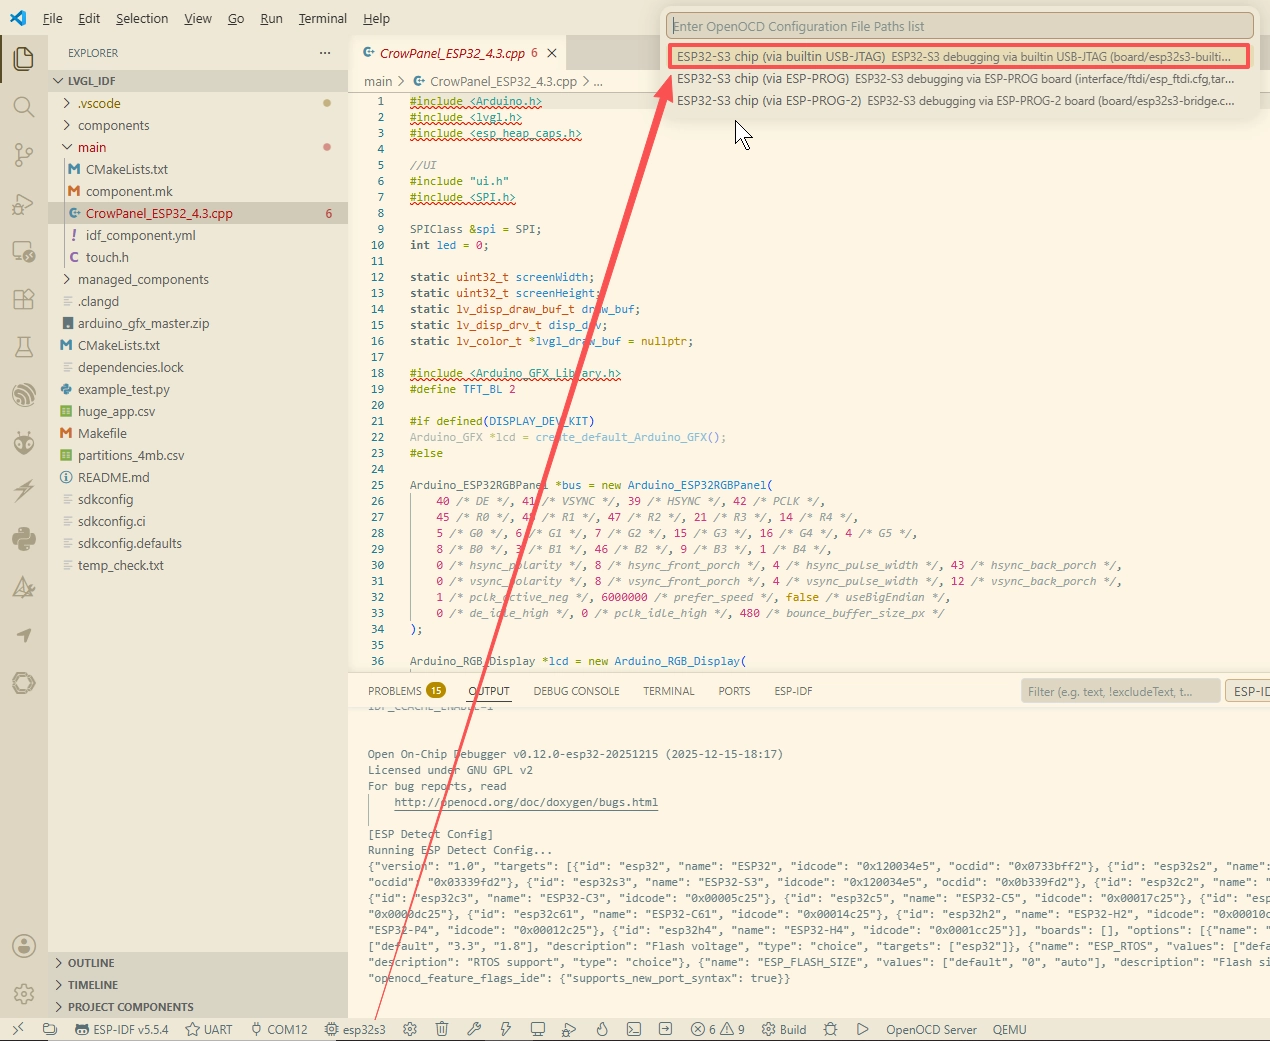Viewport: 1270px width, 1041px height.
Task: Open the ESP-ID output channel dropdown
Action: [x=1247, y=691]
